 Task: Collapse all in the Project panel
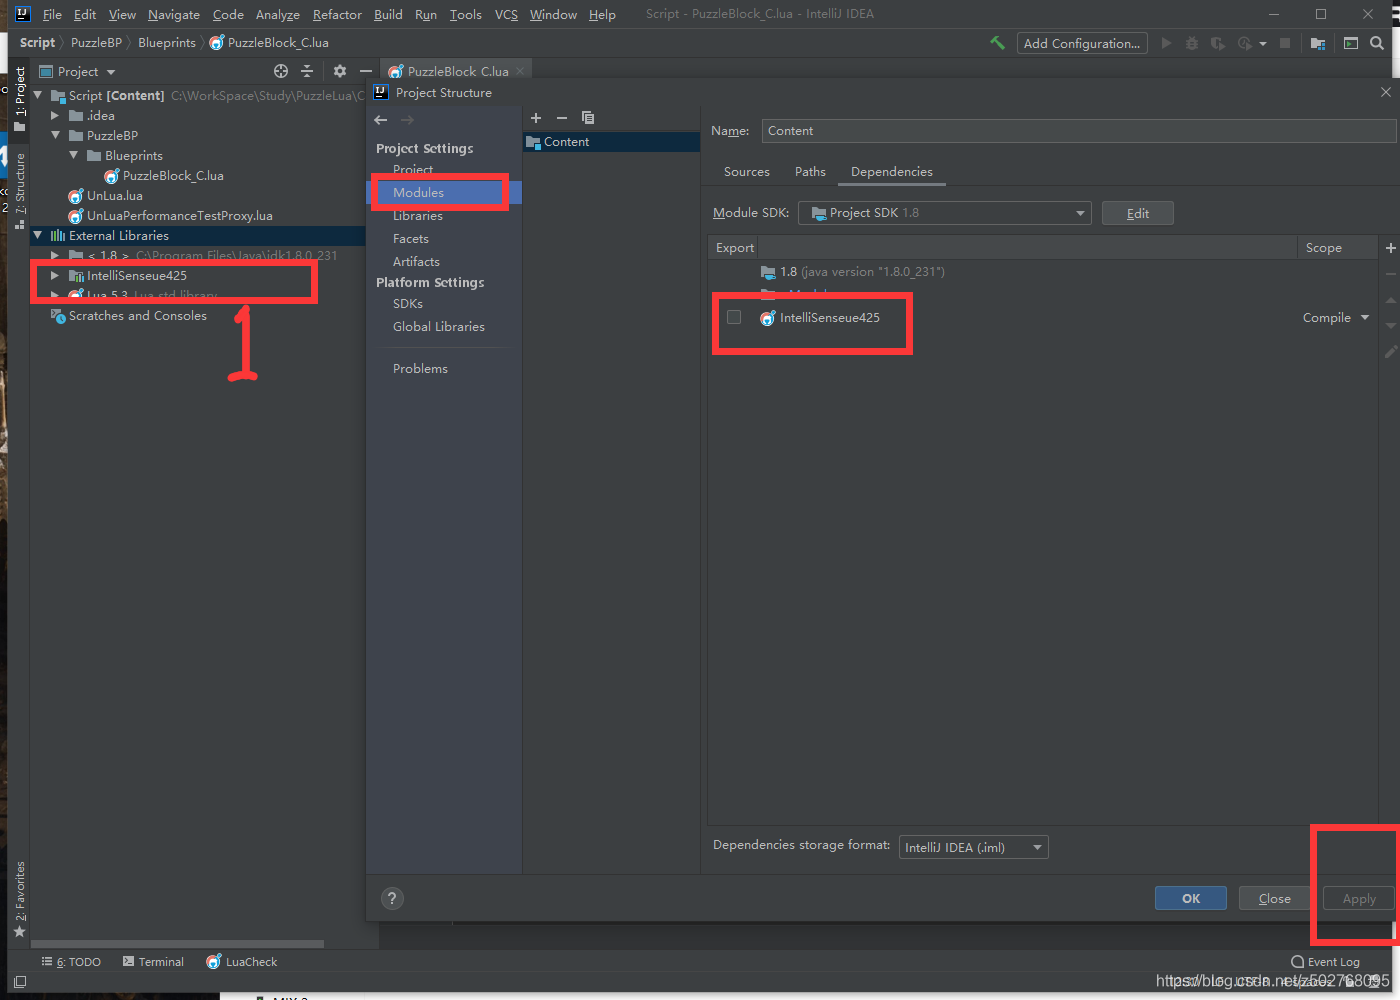click(307, 71)
